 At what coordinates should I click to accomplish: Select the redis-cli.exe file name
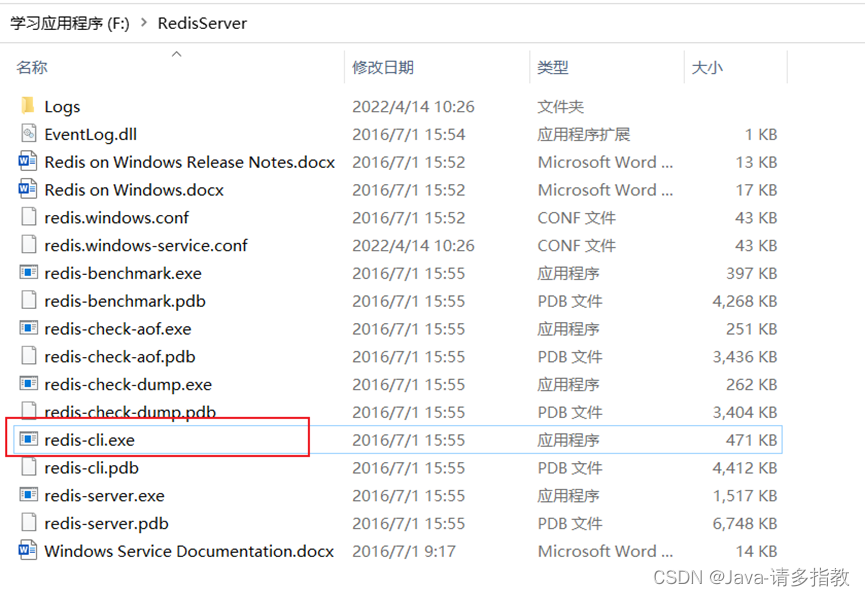coord(89,440)
